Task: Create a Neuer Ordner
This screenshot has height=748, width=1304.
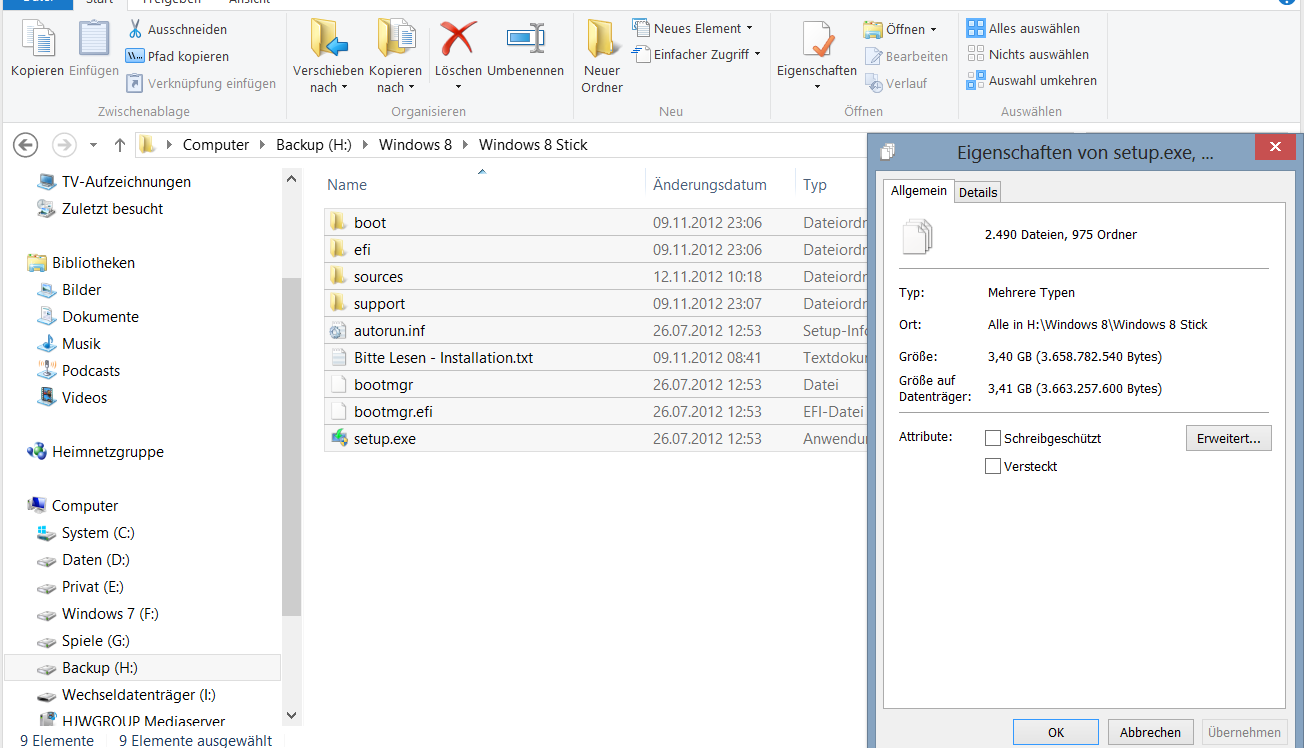Action: tap(602, 58)
